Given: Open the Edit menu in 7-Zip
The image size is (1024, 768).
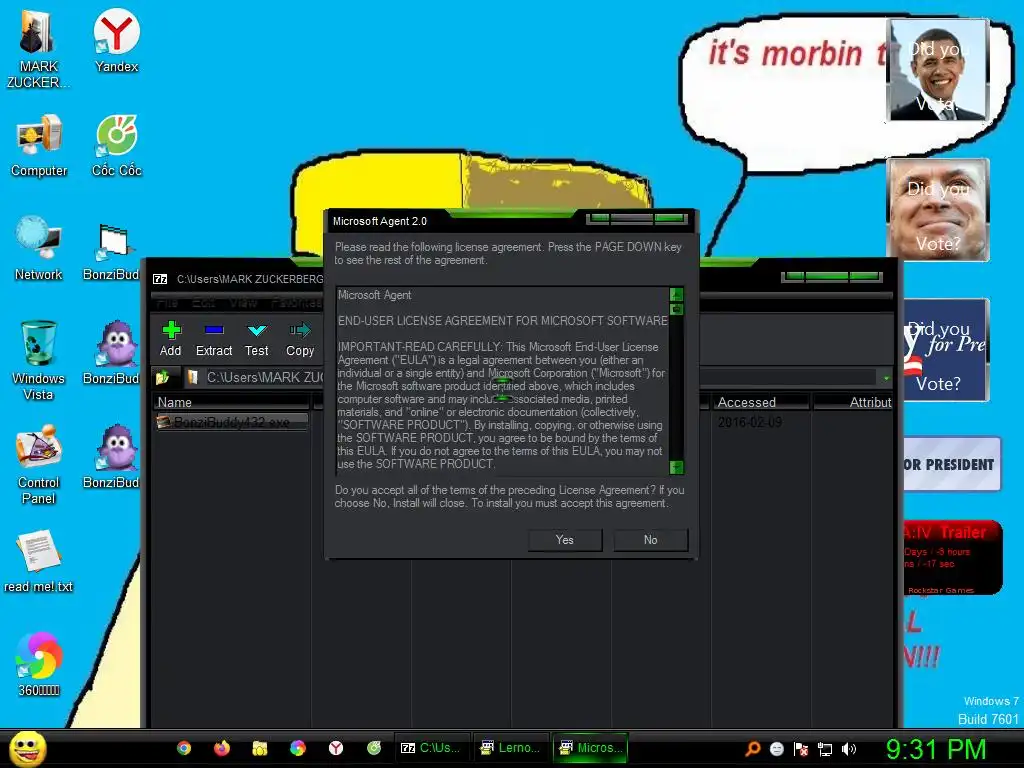Looking at the screenshot, I should click(204, 302).
